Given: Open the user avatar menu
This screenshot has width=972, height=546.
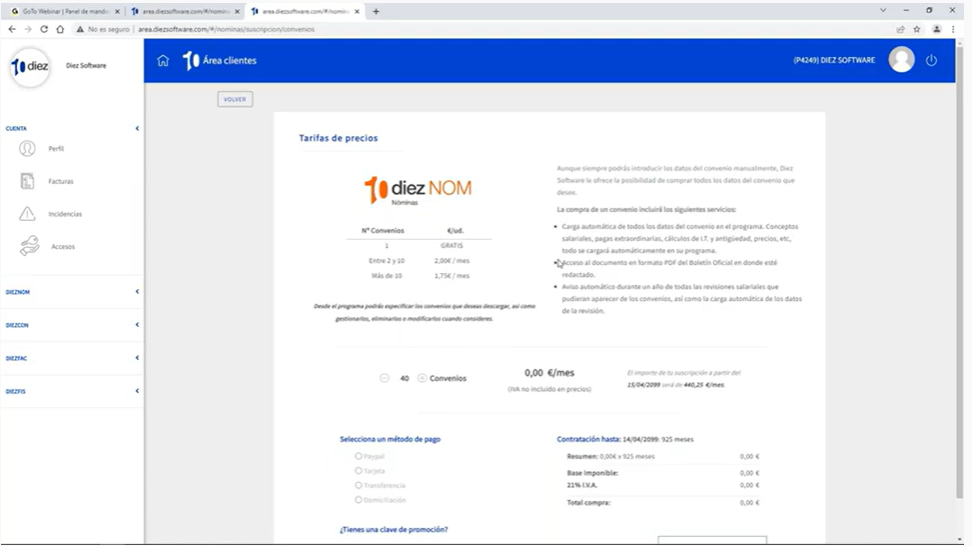Looking at the screenshot, I should tap(901, 59).
